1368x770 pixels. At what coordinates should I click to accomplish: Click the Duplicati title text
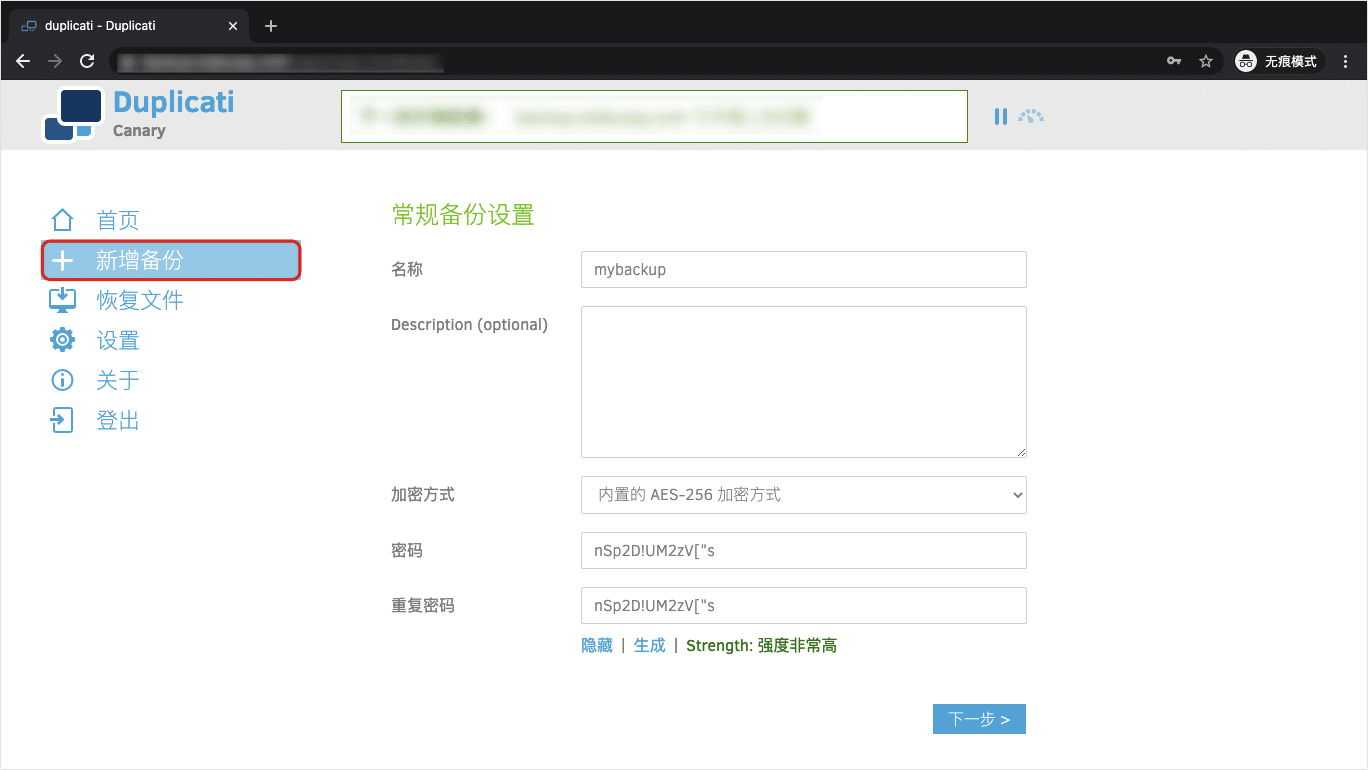click(174, 102)
